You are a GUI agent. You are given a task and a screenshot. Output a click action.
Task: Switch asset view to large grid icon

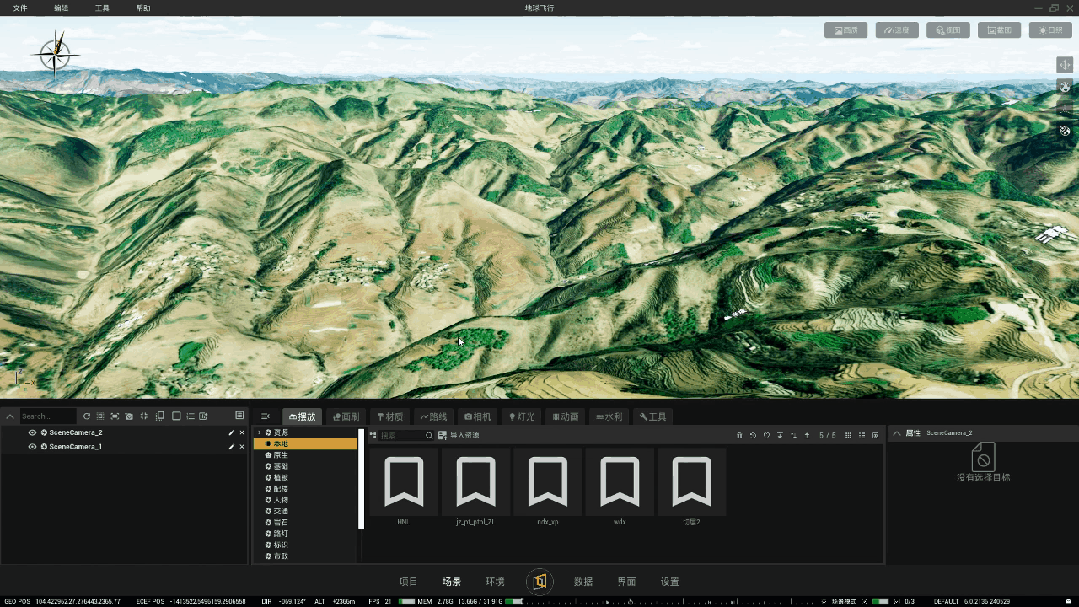click(x=848, y=435)
